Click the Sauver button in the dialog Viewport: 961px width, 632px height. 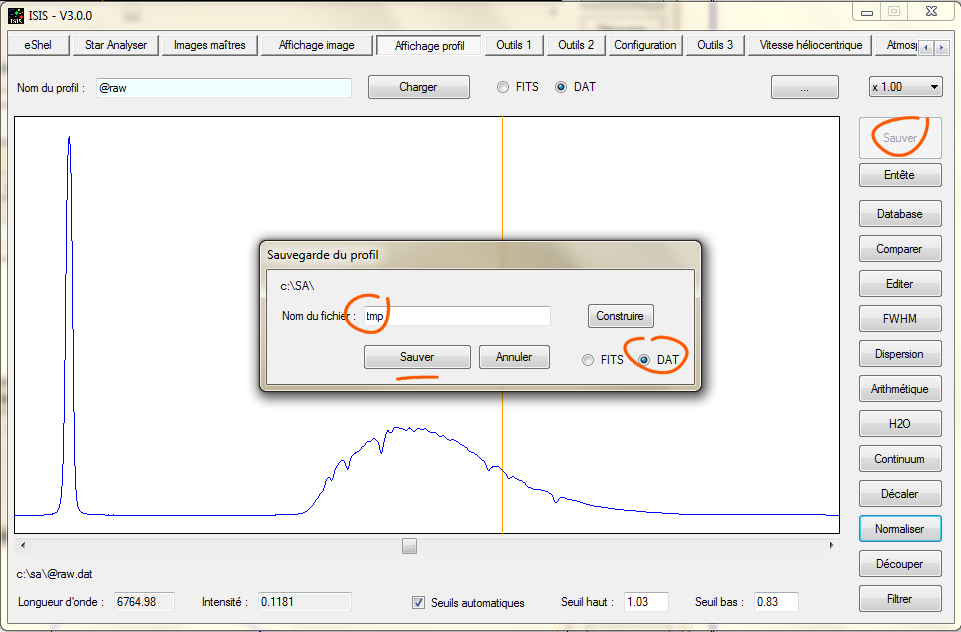point(417,357)
